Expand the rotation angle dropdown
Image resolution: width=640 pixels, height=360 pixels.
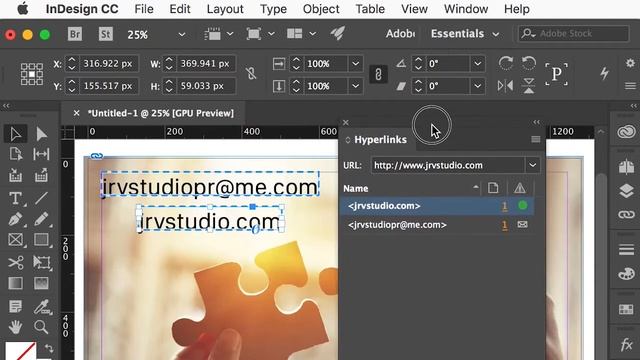(478, 64)
